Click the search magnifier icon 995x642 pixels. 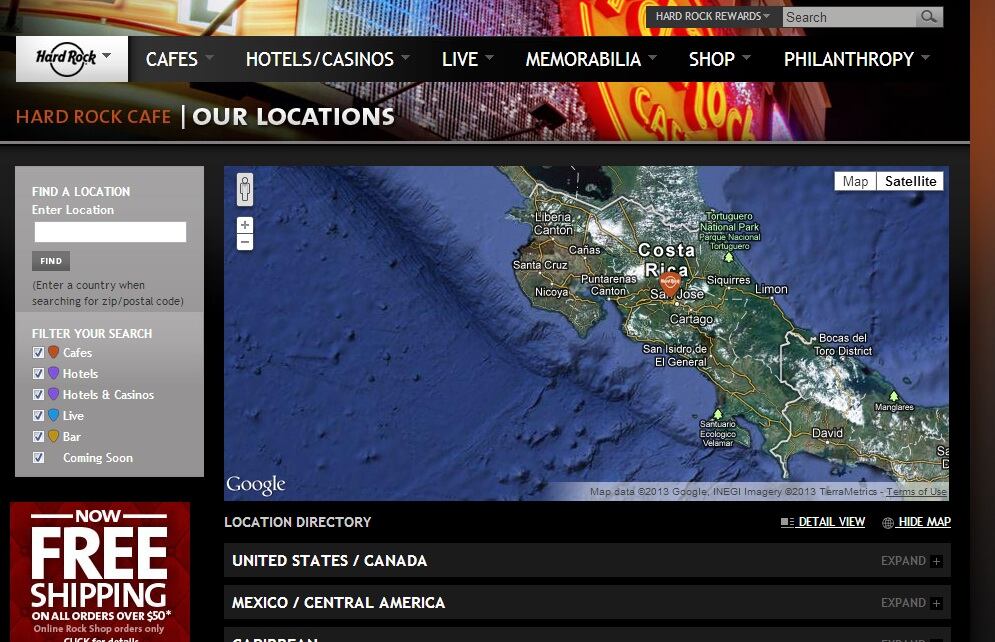pos(929,17)
